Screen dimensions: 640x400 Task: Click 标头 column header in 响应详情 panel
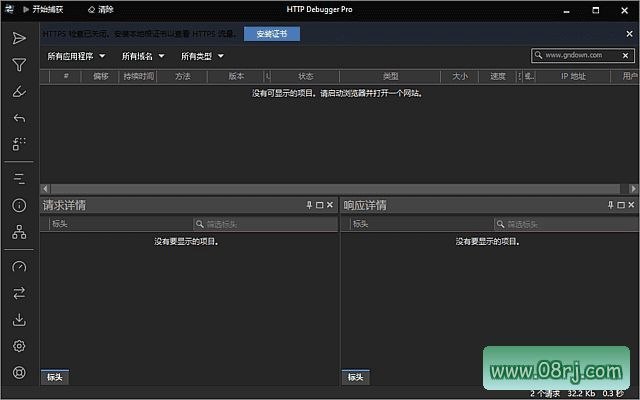point(422,224)
